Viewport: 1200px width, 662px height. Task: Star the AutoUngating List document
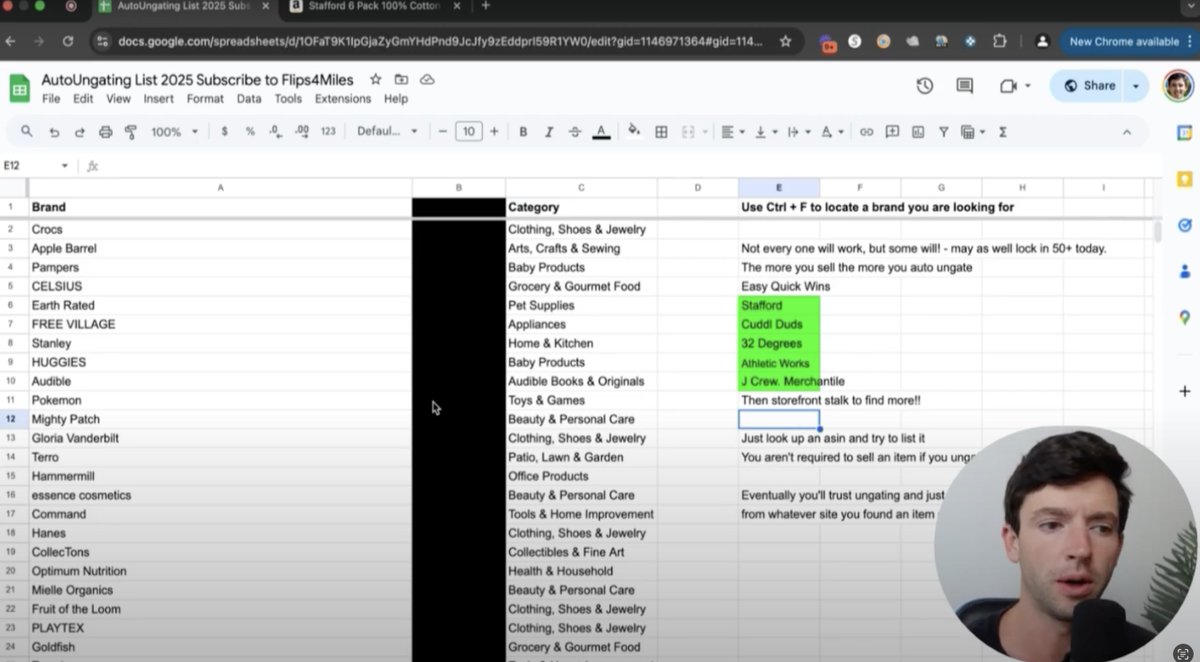point(375,79)
